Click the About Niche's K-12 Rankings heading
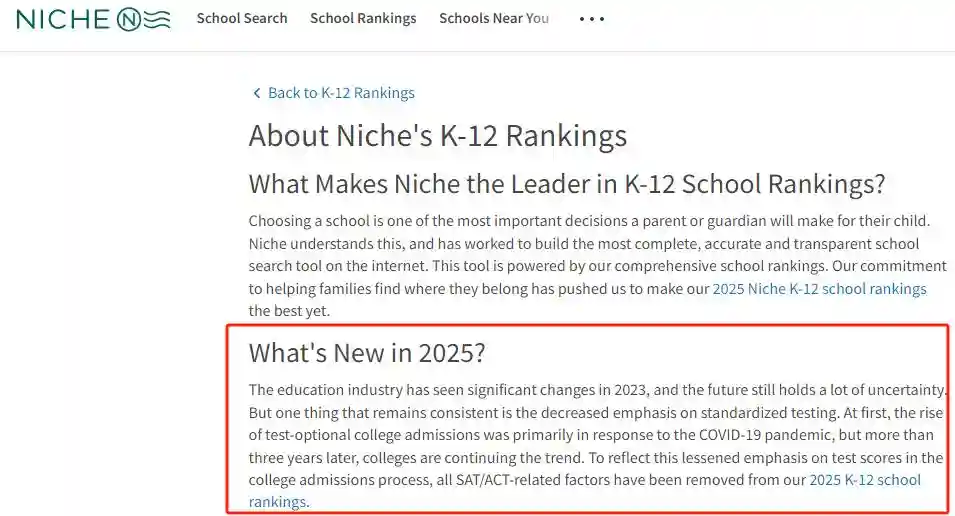Viewport: 955px width, 516px height. point(438,136)
